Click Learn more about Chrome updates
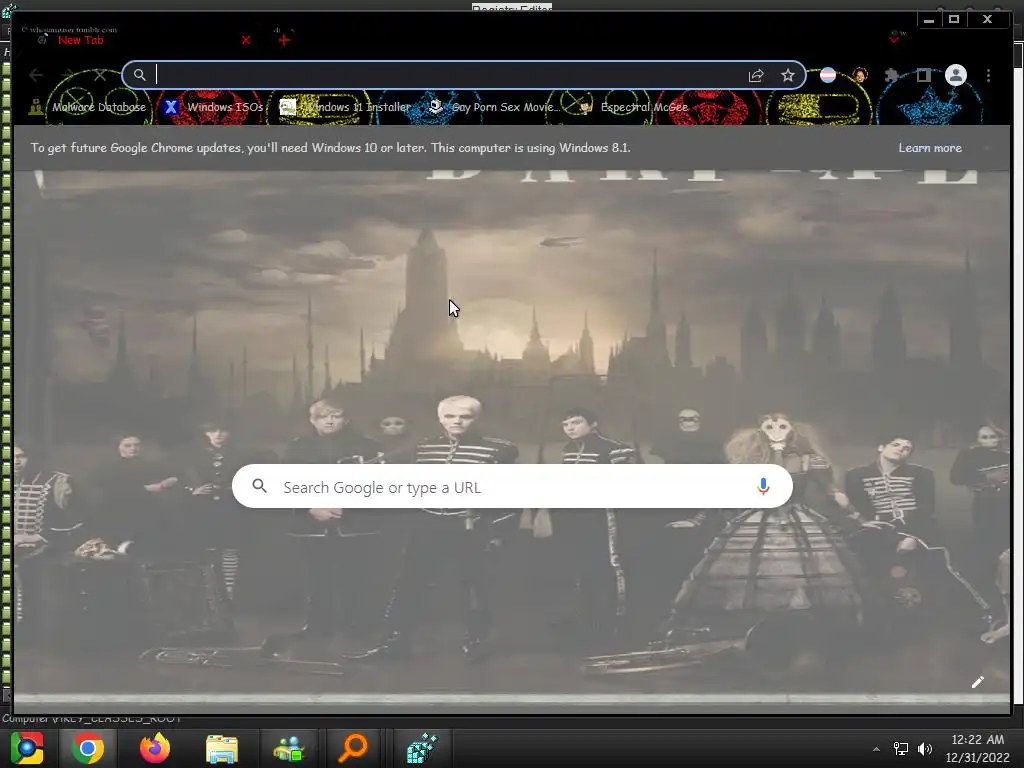Screen dimensions: 1024x768 click(929, 148)
